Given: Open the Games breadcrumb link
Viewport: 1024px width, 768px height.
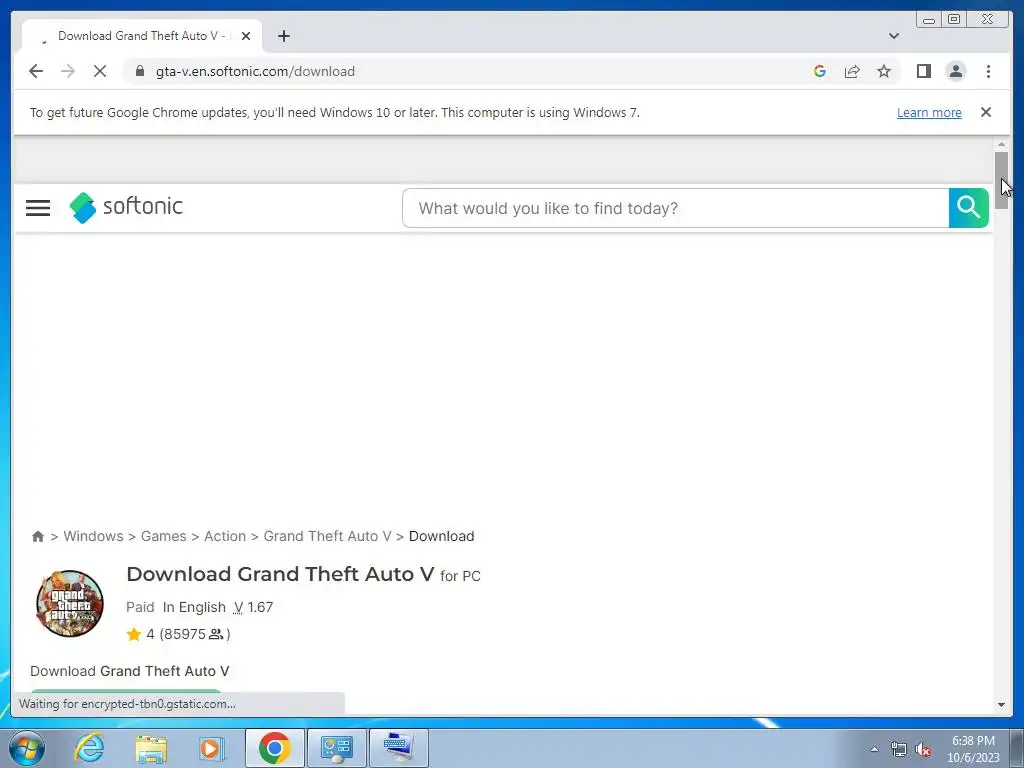Looking at the screenshot, I should point(163,536).
